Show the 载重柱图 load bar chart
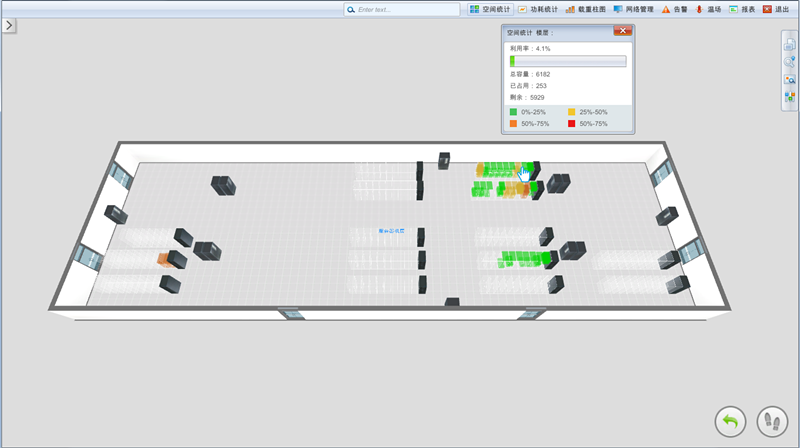This screenshot has height=448, width=800. coord(585,9)
